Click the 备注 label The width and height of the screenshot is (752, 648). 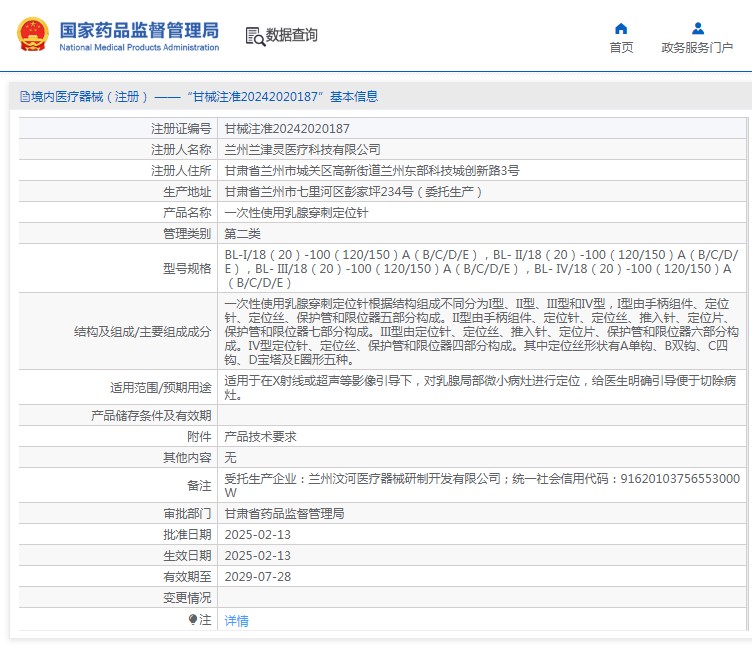pos(199,485)
